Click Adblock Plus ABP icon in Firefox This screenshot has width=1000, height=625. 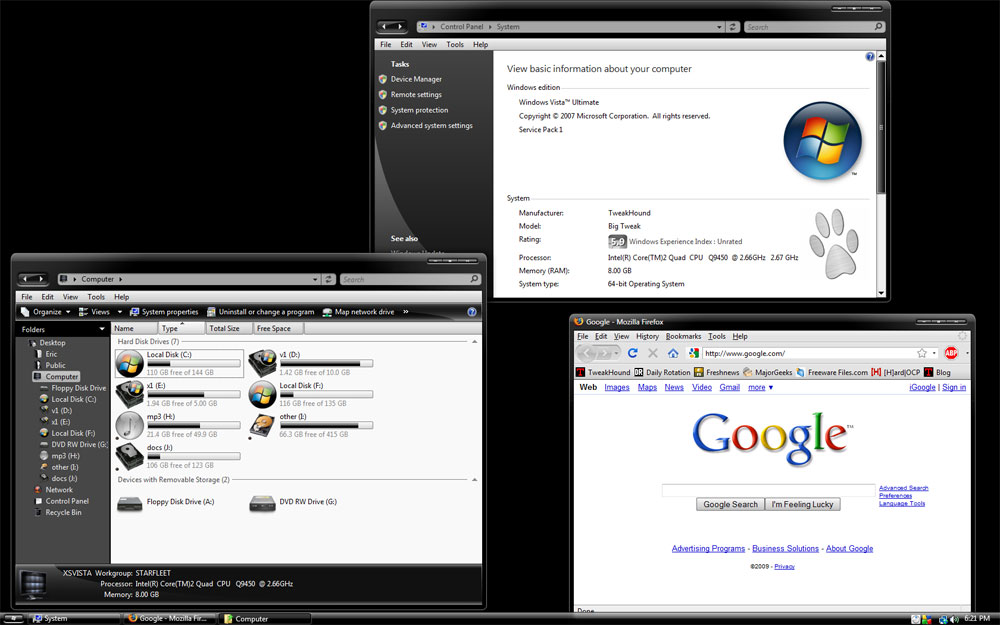point(951,353)
